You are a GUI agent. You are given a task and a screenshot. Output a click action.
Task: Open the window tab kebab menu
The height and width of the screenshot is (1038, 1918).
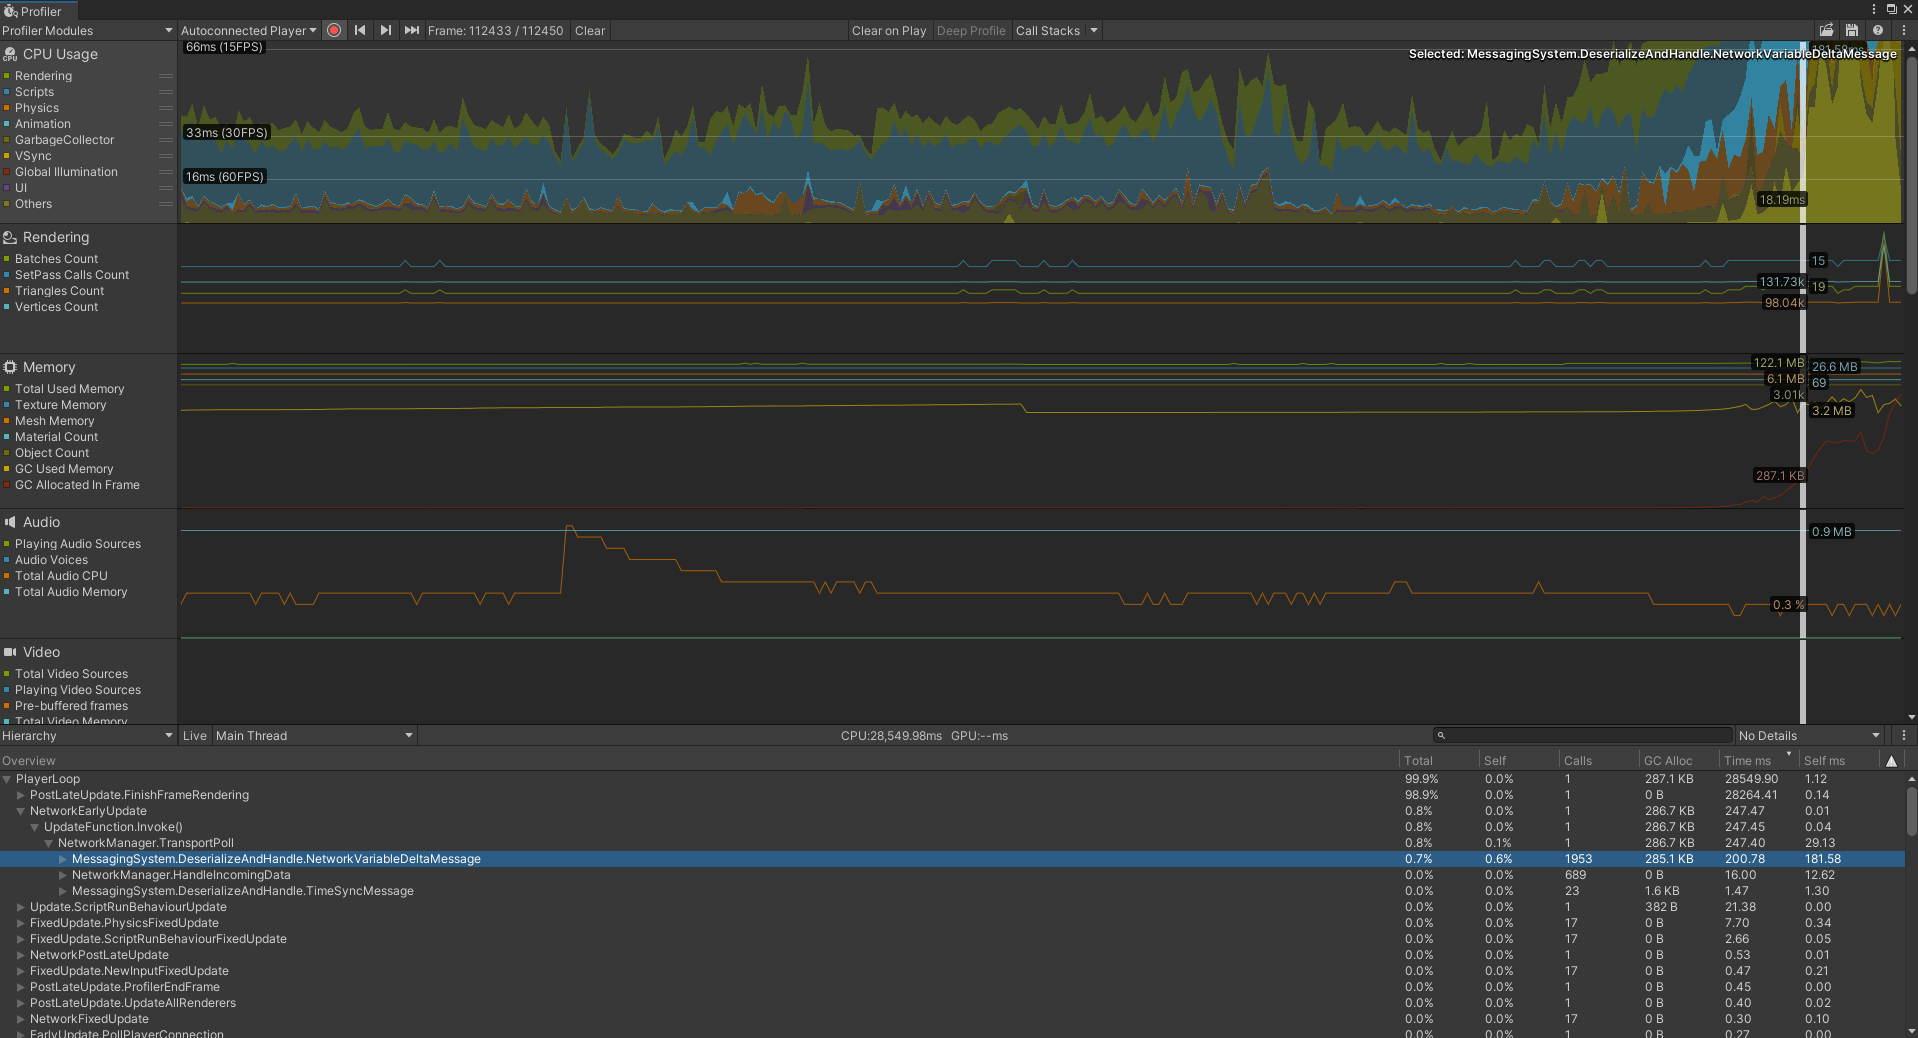[1874, 9]
